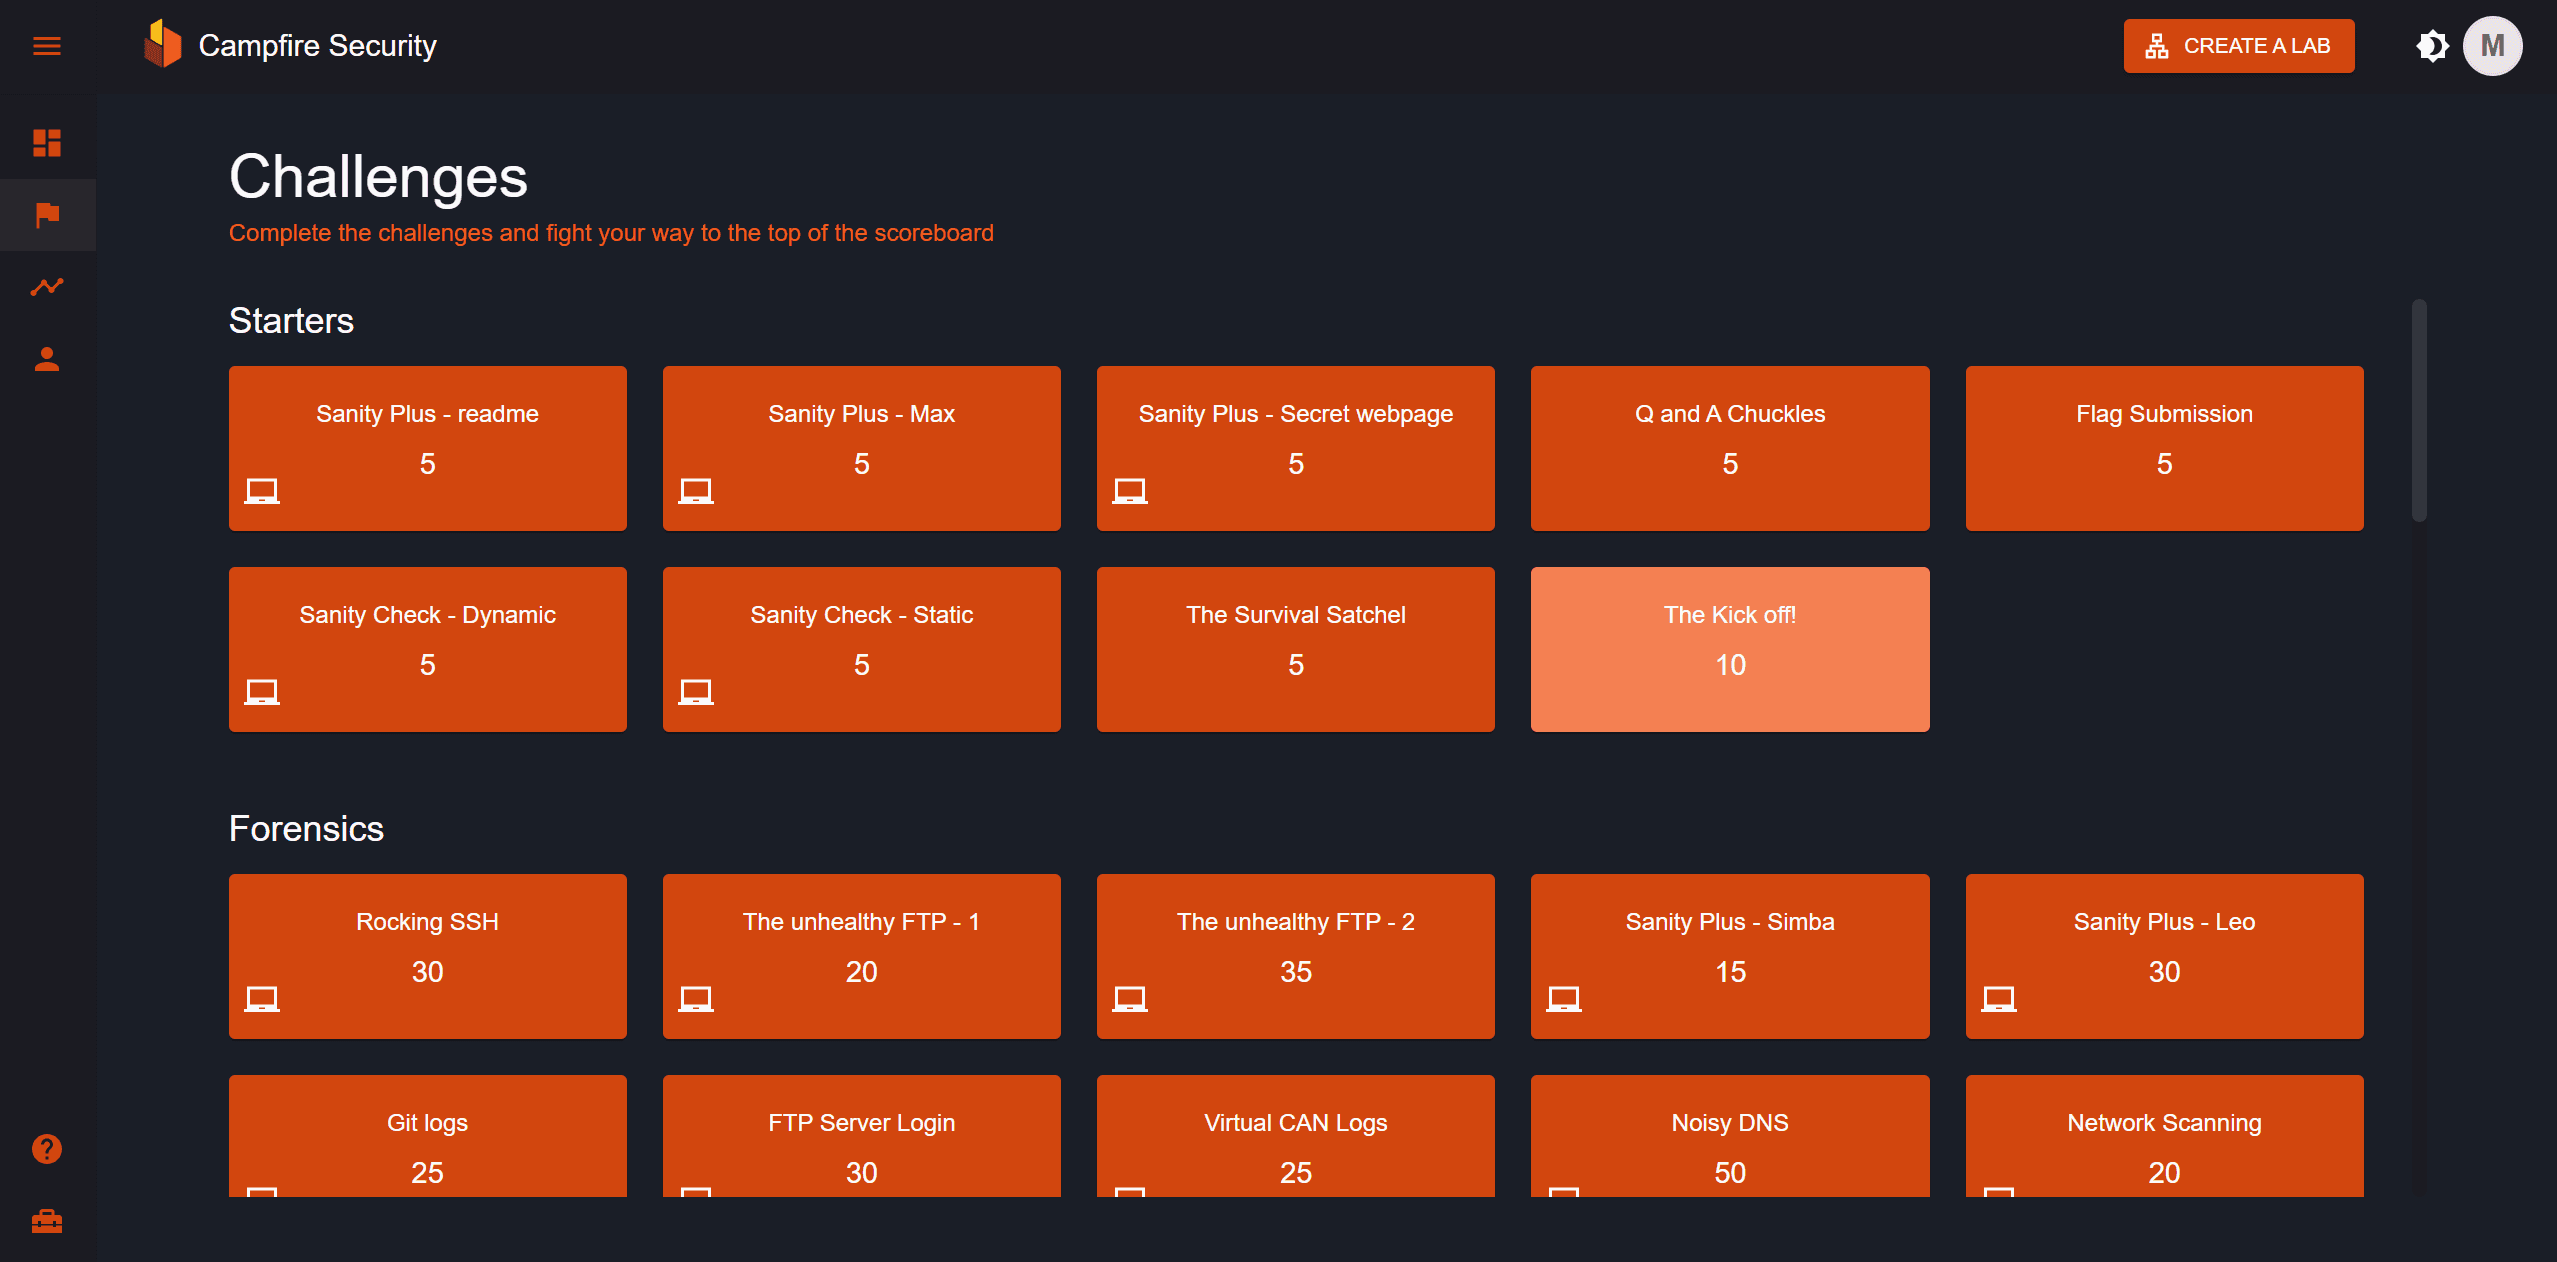Screen dimensions: 2557x1262
Task: Open the Q and A Chuckles card
Action: pos(1729,447)
